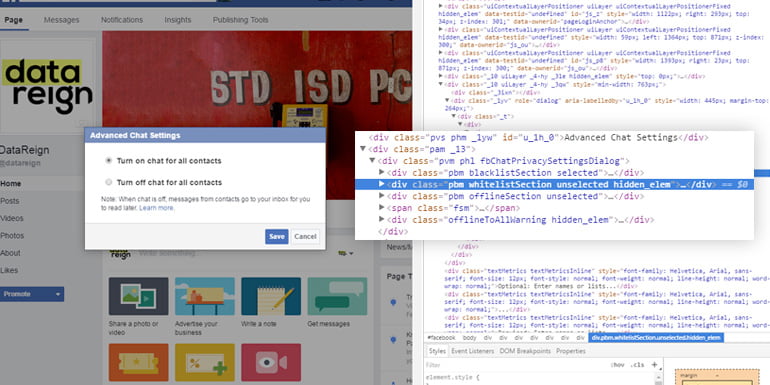Click the video camera icon tile
The height and width of the screenshot is (385, 770).
[271, 362]
